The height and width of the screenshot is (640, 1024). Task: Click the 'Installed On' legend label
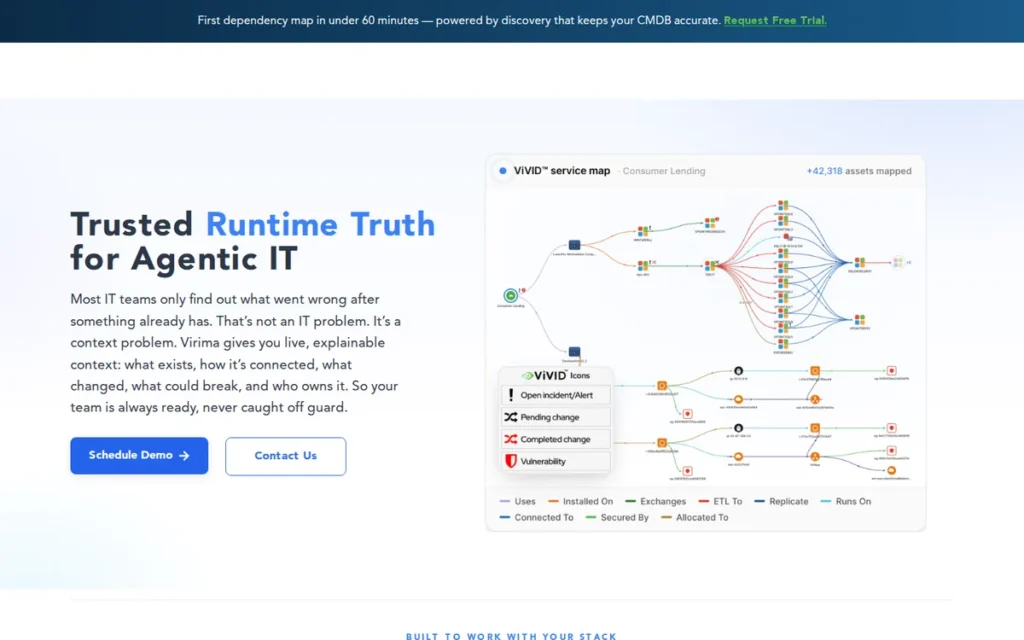(x=588, y=502)
